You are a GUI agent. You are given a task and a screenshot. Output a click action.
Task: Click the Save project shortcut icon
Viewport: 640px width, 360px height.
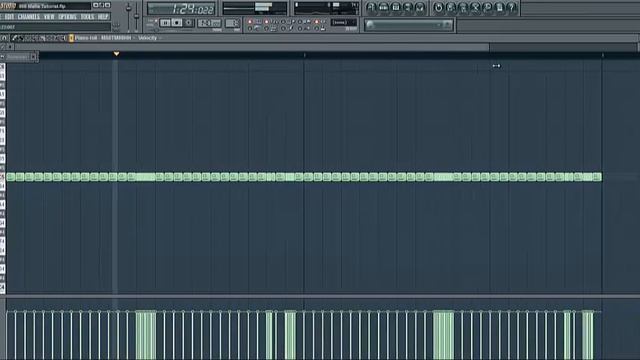click(x=451, y=7)
